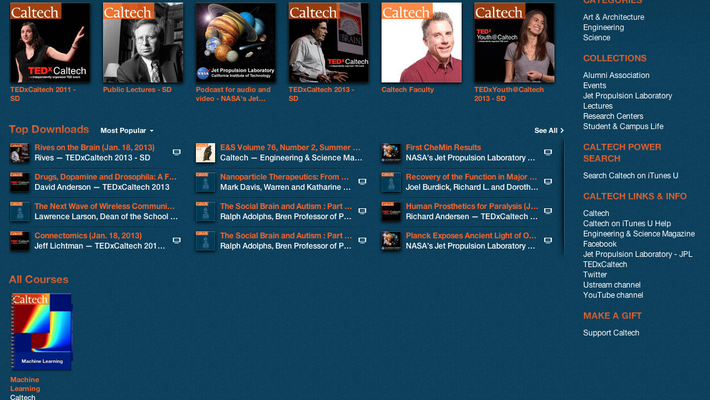Click artwork icon for Next Wave of Wireless
Viewport: 710px width, 400px height.
[19, 212]
